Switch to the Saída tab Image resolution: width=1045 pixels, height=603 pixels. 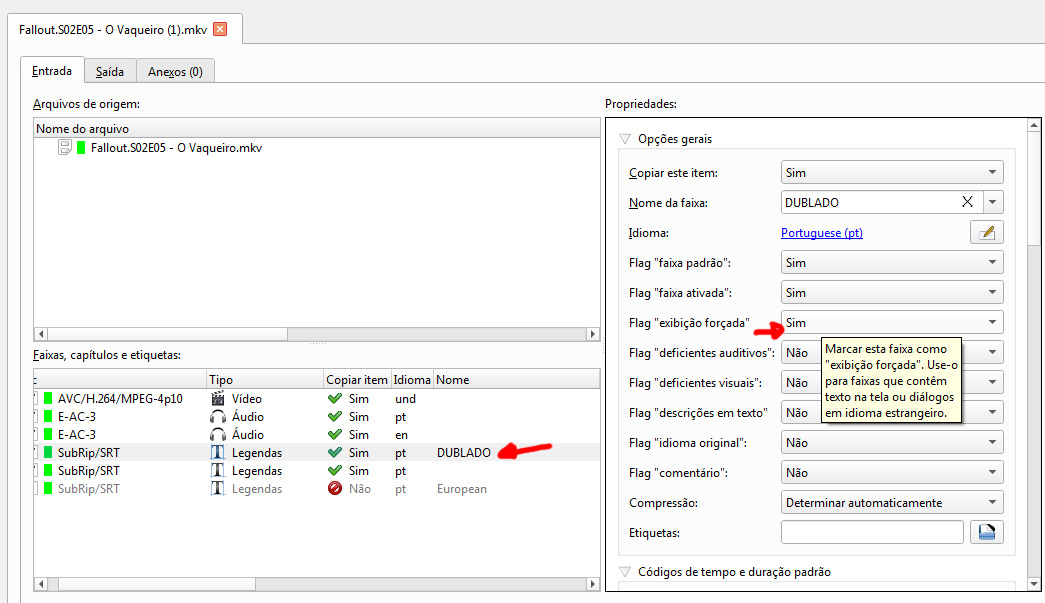click(110, 71)
